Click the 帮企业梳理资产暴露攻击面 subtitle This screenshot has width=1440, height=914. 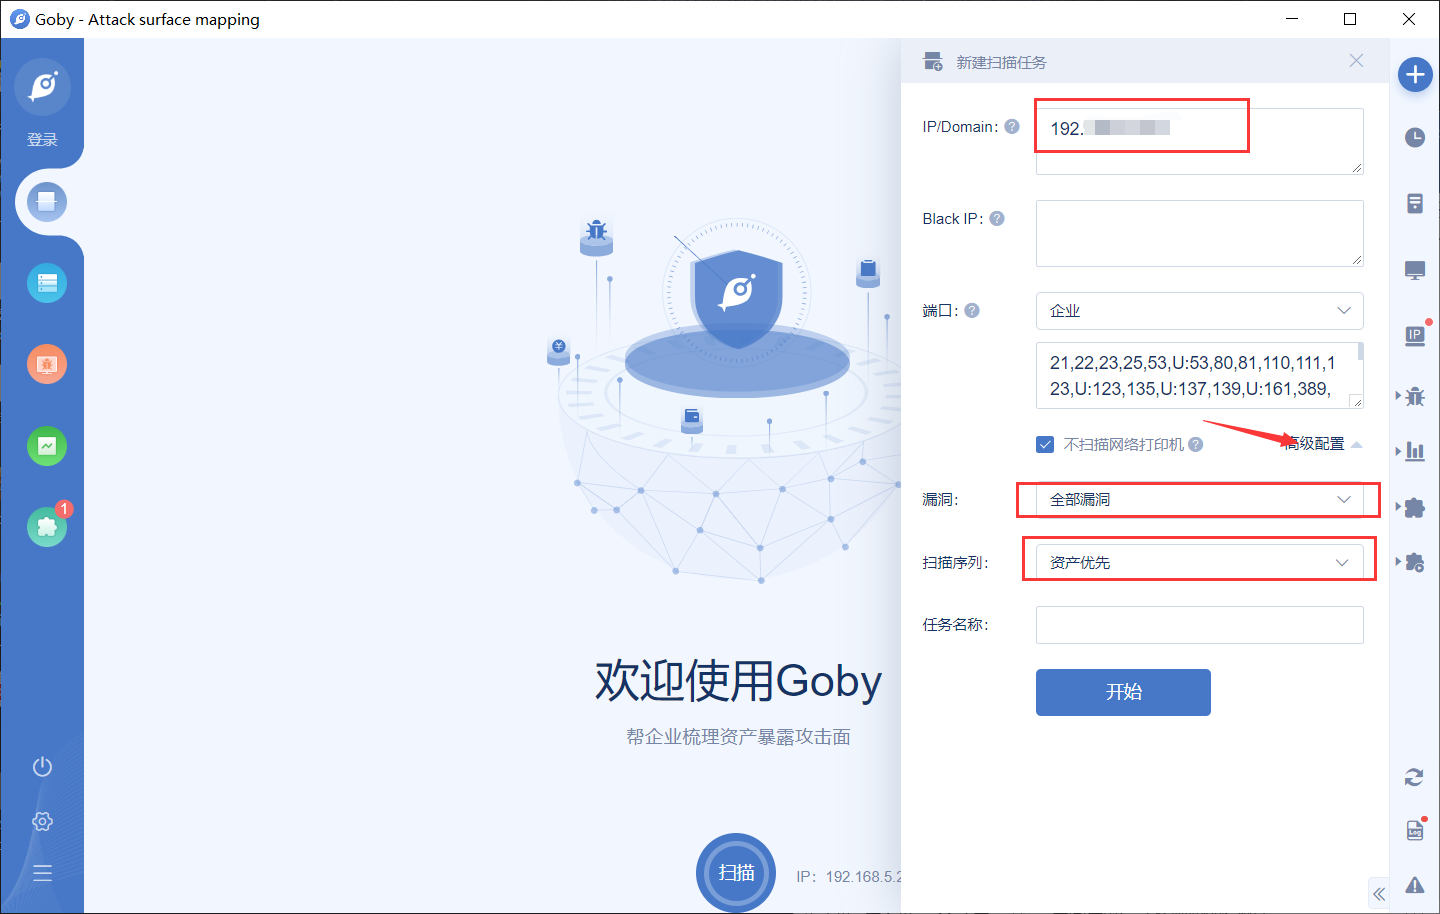tap(738, 737)
